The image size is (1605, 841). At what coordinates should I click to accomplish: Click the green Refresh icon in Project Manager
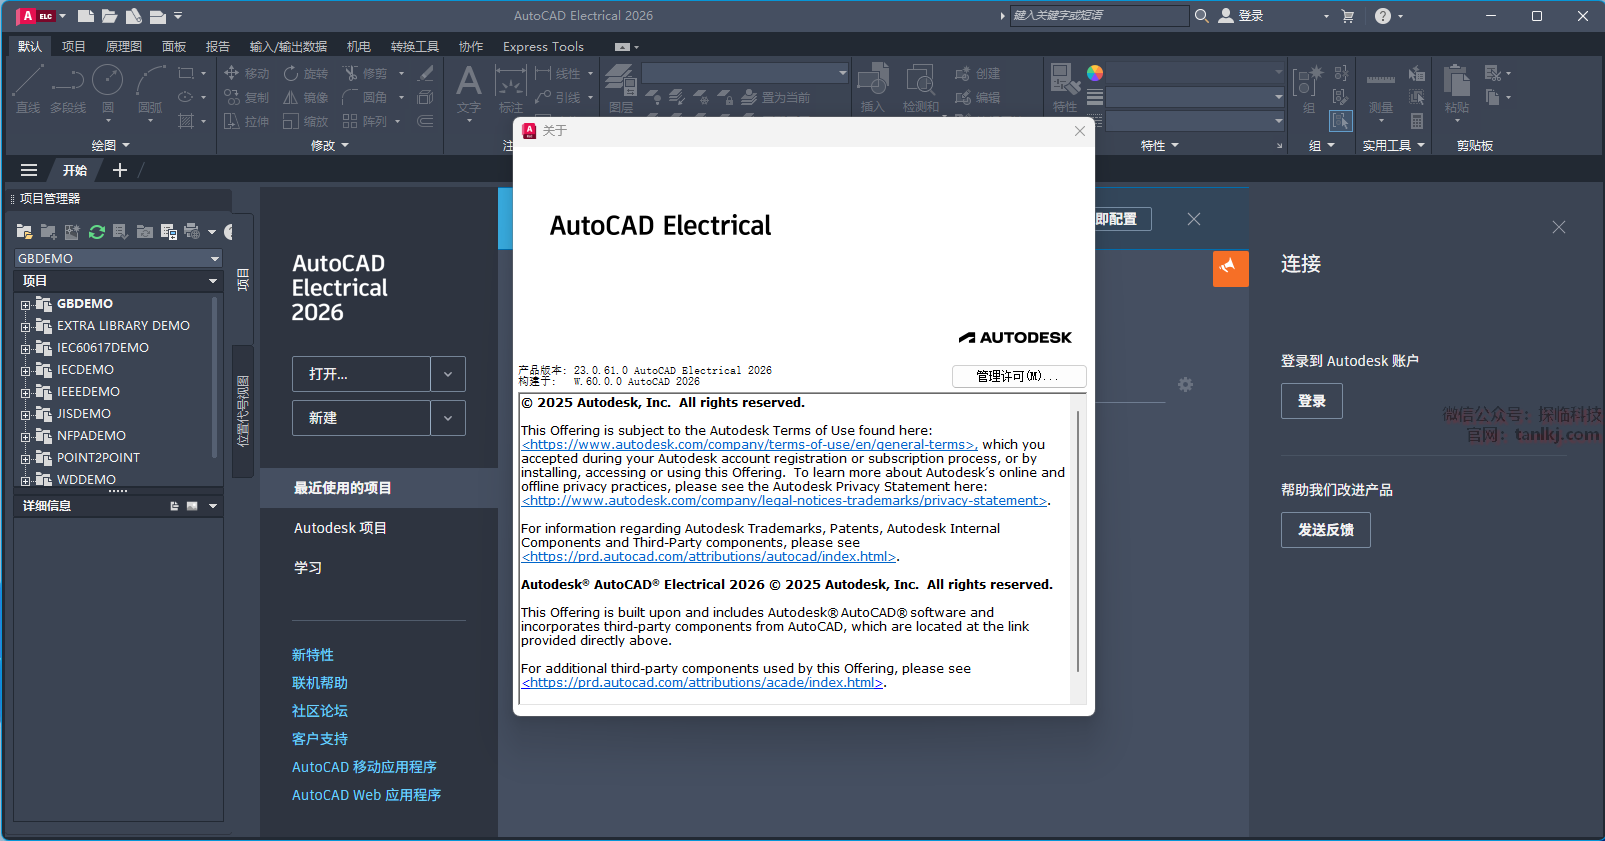pyautogui.click(x=97, y=232)
